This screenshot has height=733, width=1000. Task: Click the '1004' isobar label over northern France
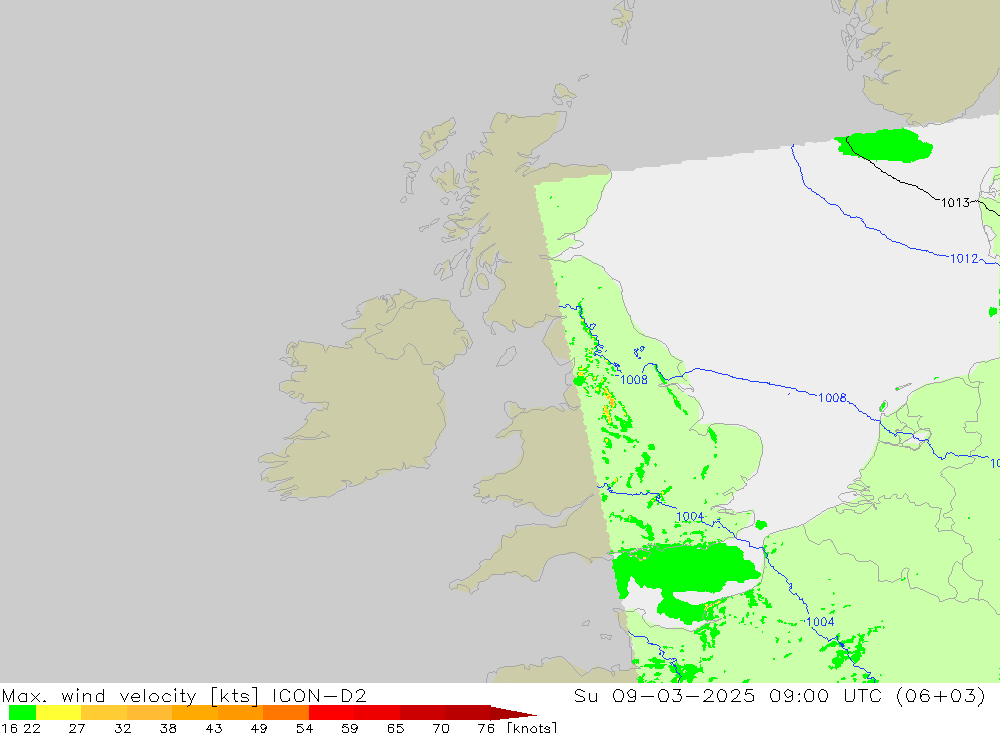tap(820, 621)
